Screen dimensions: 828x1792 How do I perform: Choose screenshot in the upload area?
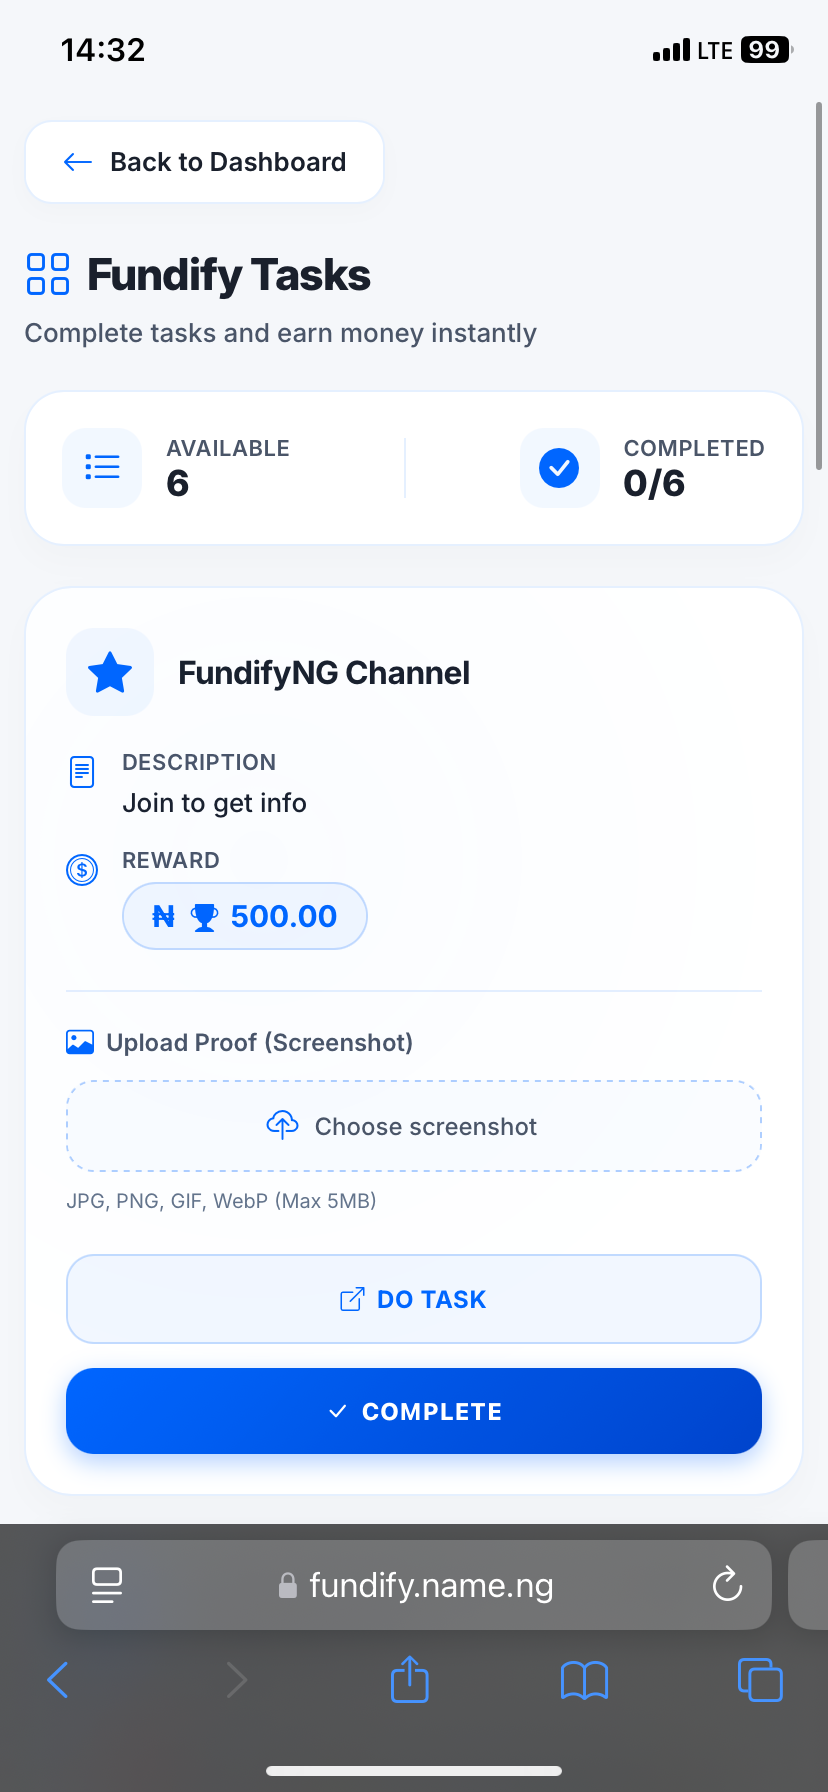click(414, 1126)
